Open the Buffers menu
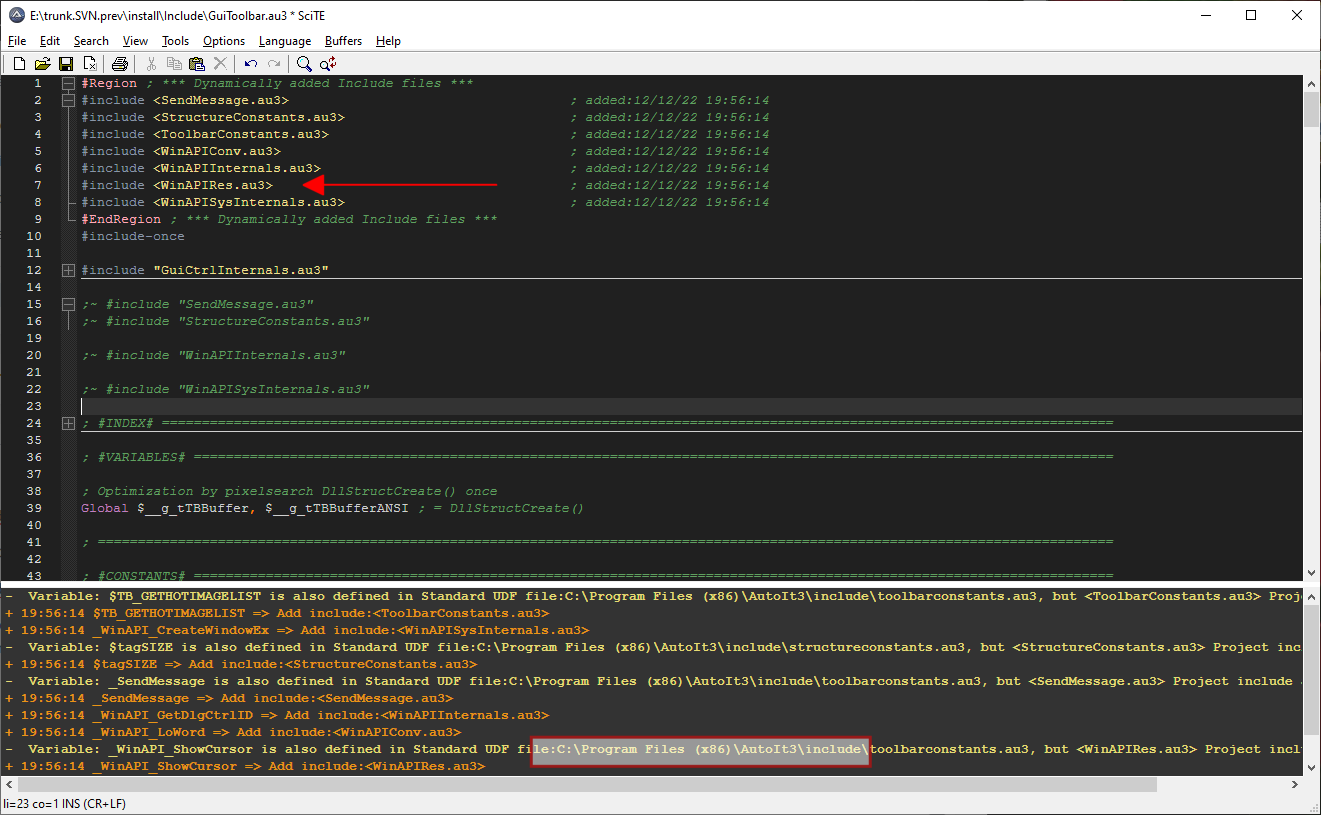The image size is (1321, 815). click(344, 41)
